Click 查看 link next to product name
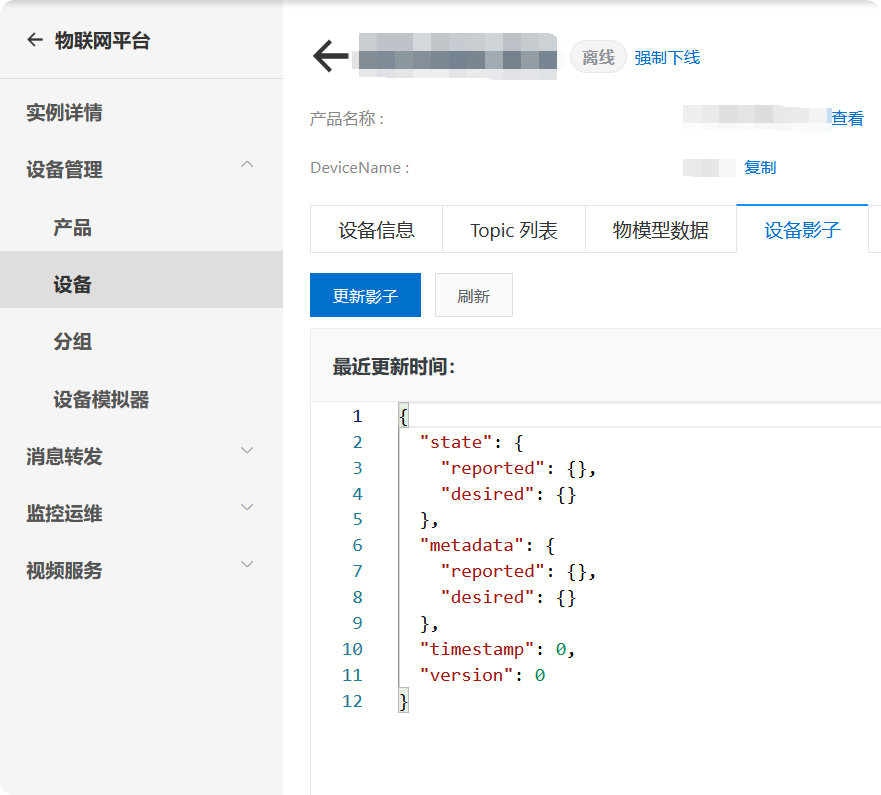The width and height of the screenshot is (881, 795). tap(847, 118)
